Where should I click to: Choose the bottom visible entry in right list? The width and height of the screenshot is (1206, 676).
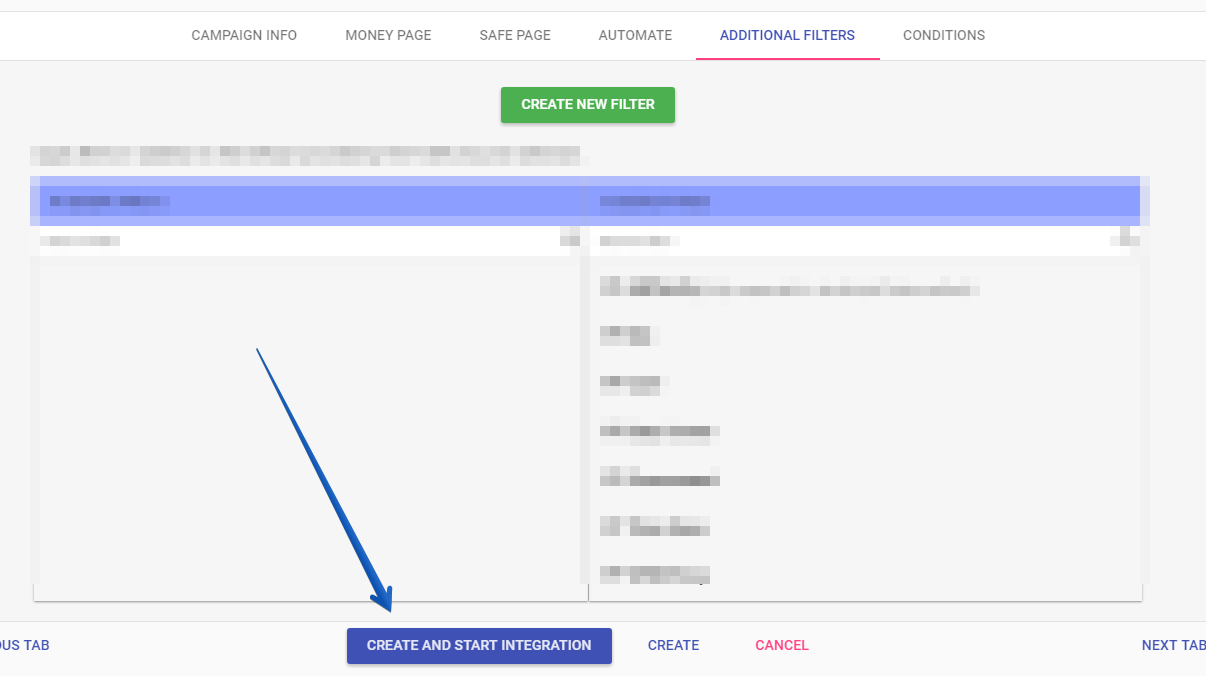[654, 573]
